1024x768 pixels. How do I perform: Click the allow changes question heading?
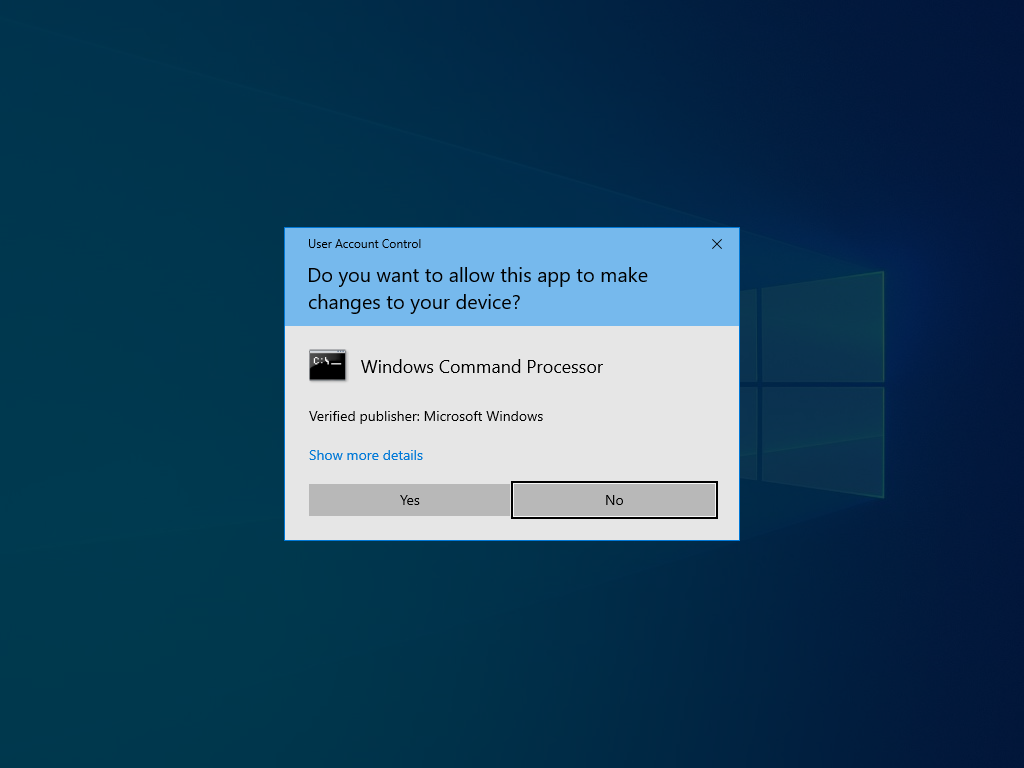coord(477,289)
